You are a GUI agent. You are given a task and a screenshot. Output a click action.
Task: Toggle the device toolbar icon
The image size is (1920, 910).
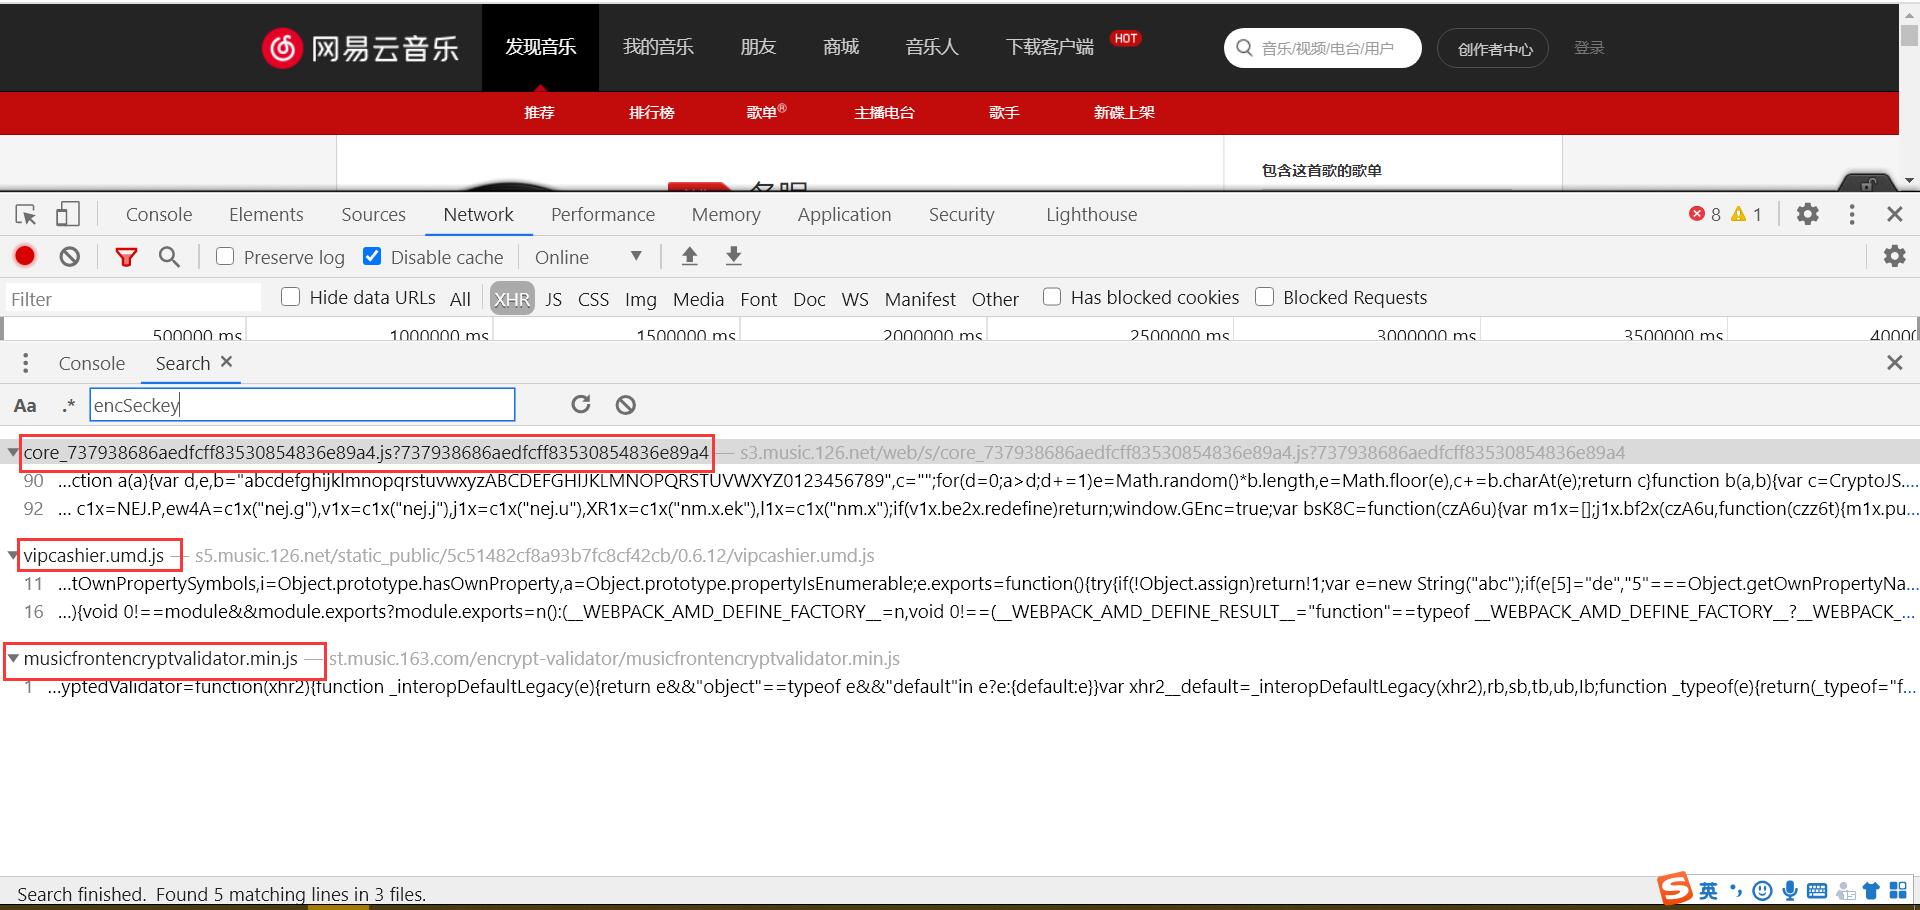tap(67, 214)
